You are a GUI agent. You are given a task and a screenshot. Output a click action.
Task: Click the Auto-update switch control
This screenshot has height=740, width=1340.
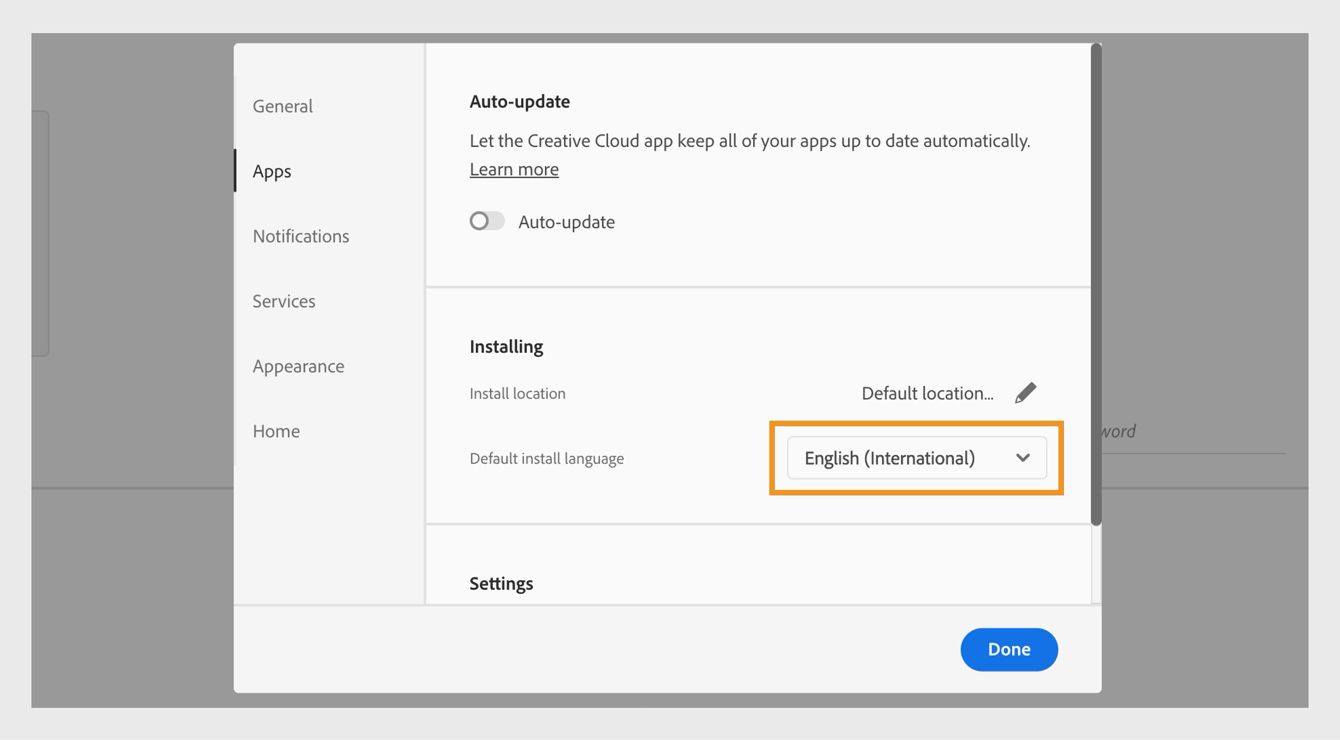[x=487, y=220]
